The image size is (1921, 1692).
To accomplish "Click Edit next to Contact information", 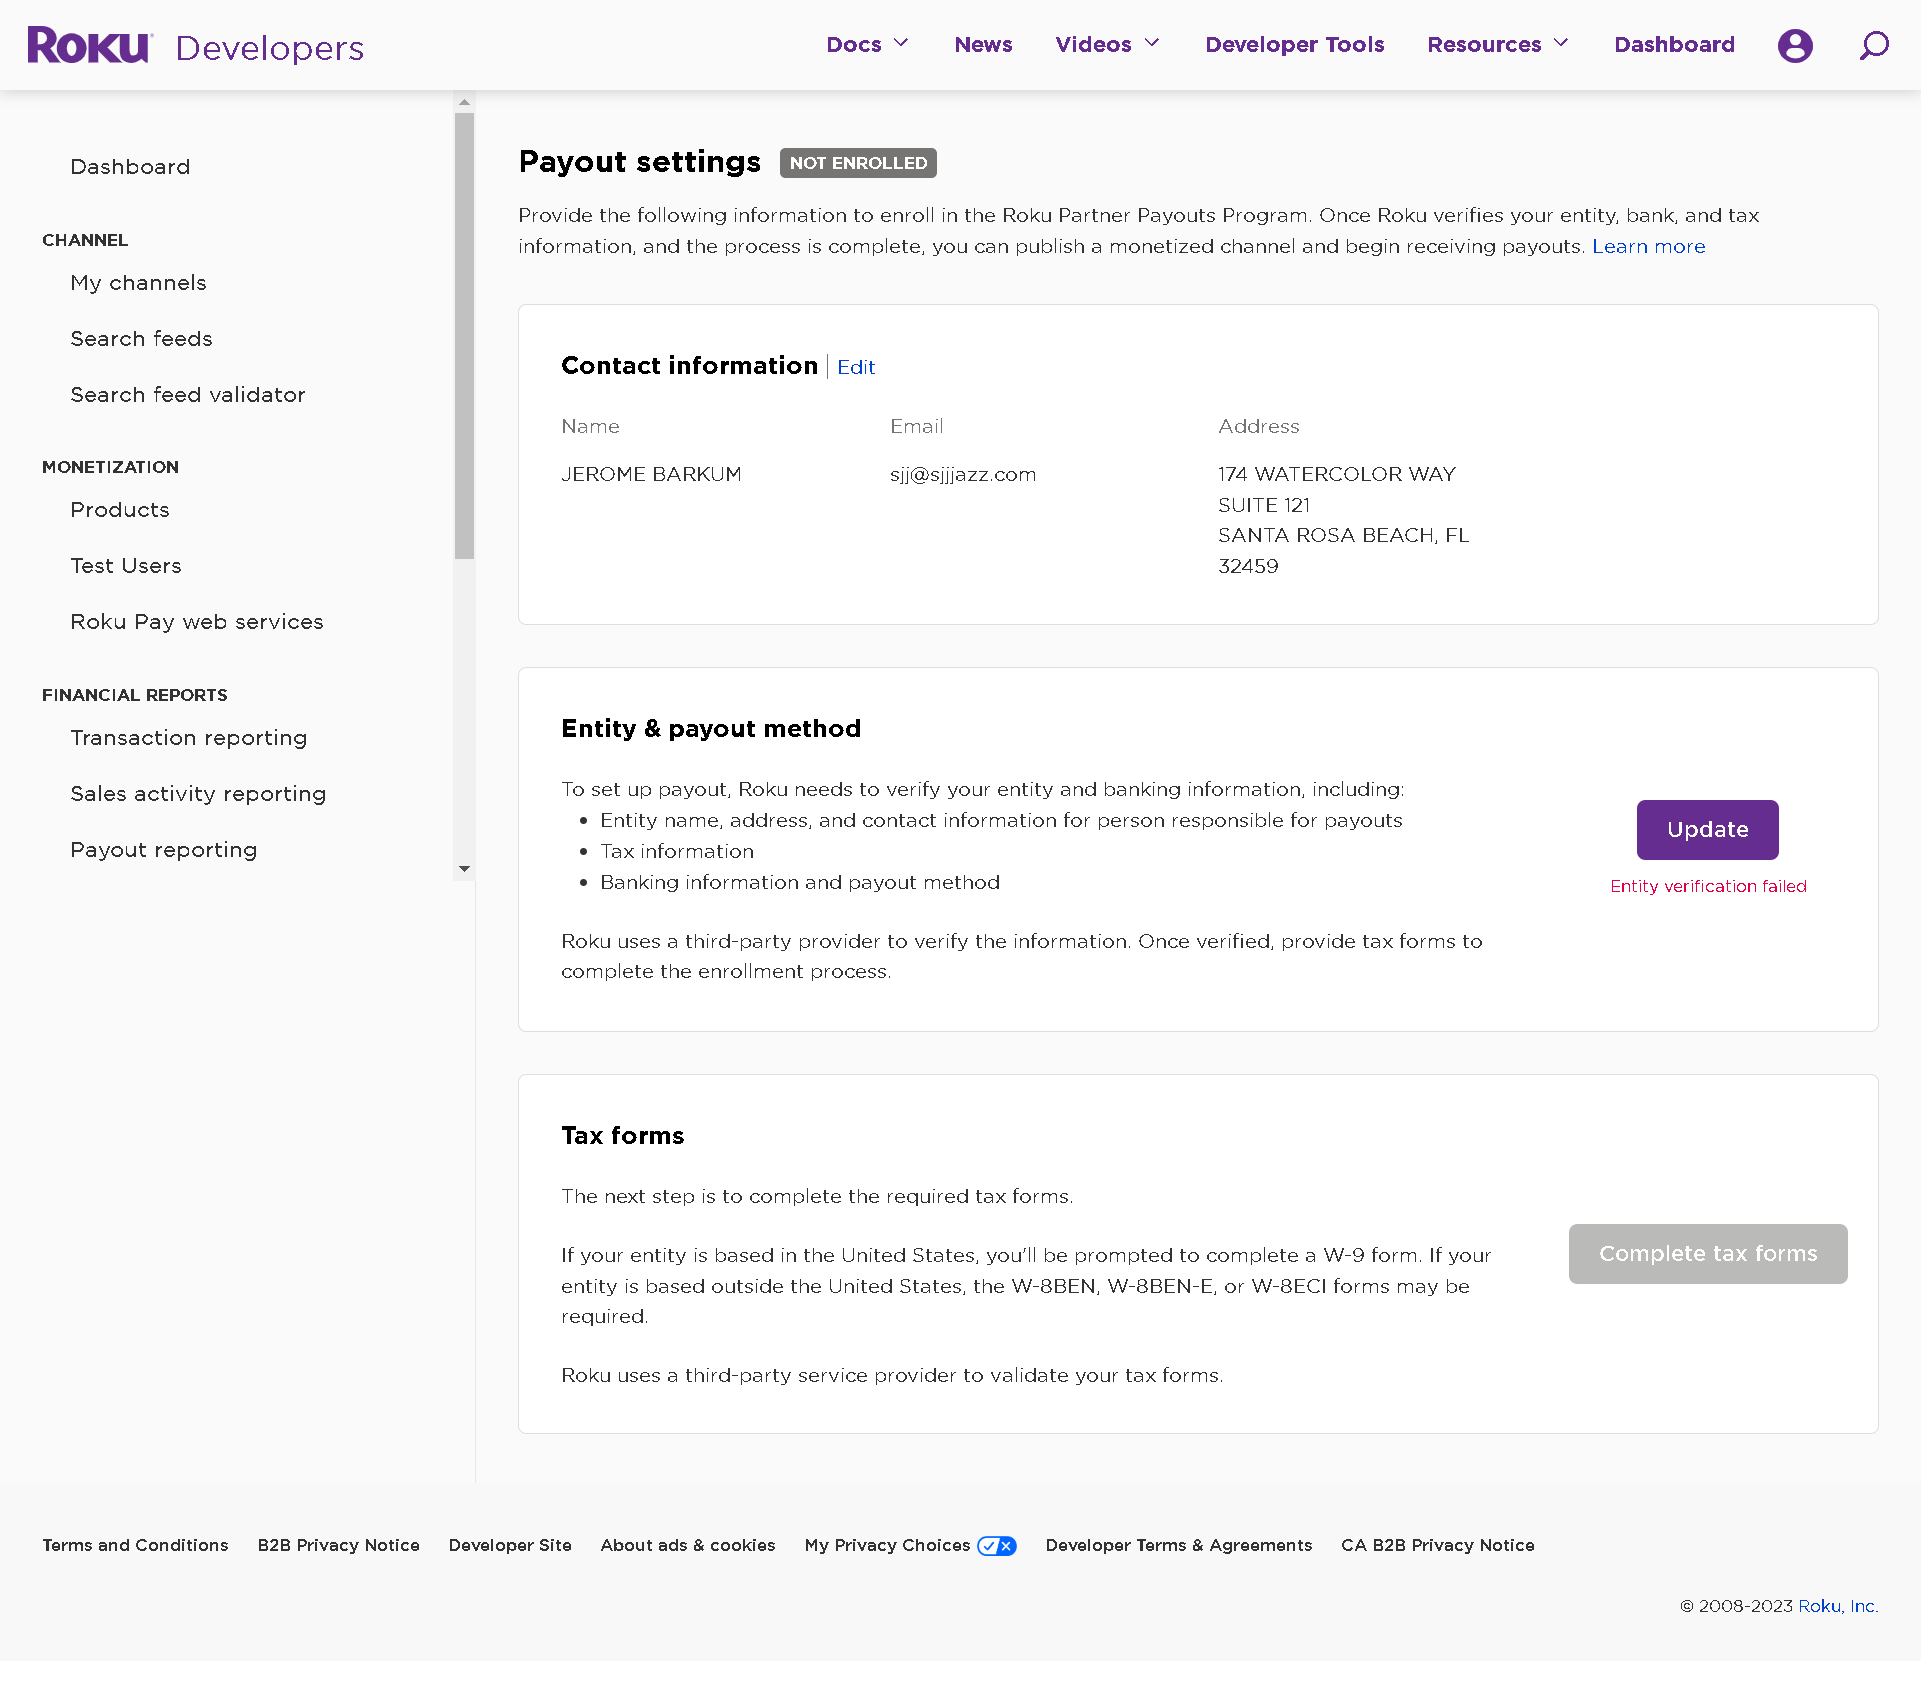I will coord(856,368).
